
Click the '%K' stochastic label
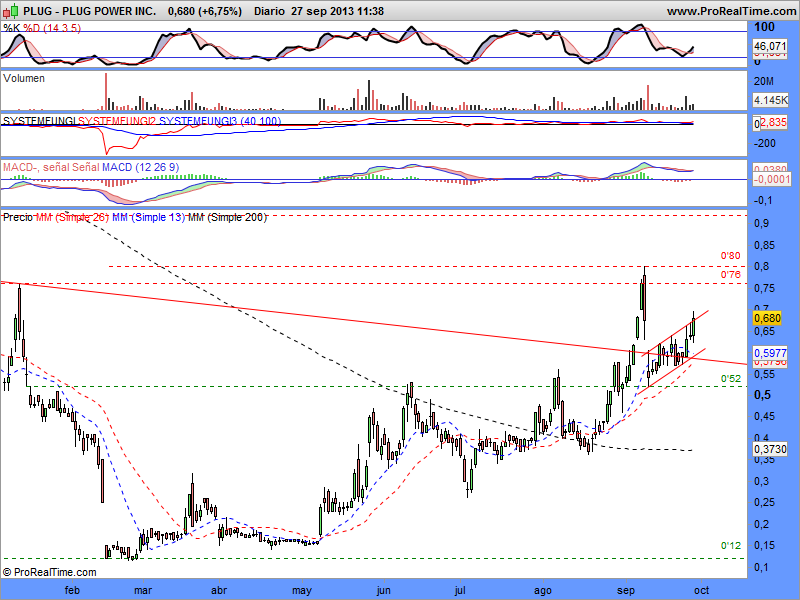12,28
